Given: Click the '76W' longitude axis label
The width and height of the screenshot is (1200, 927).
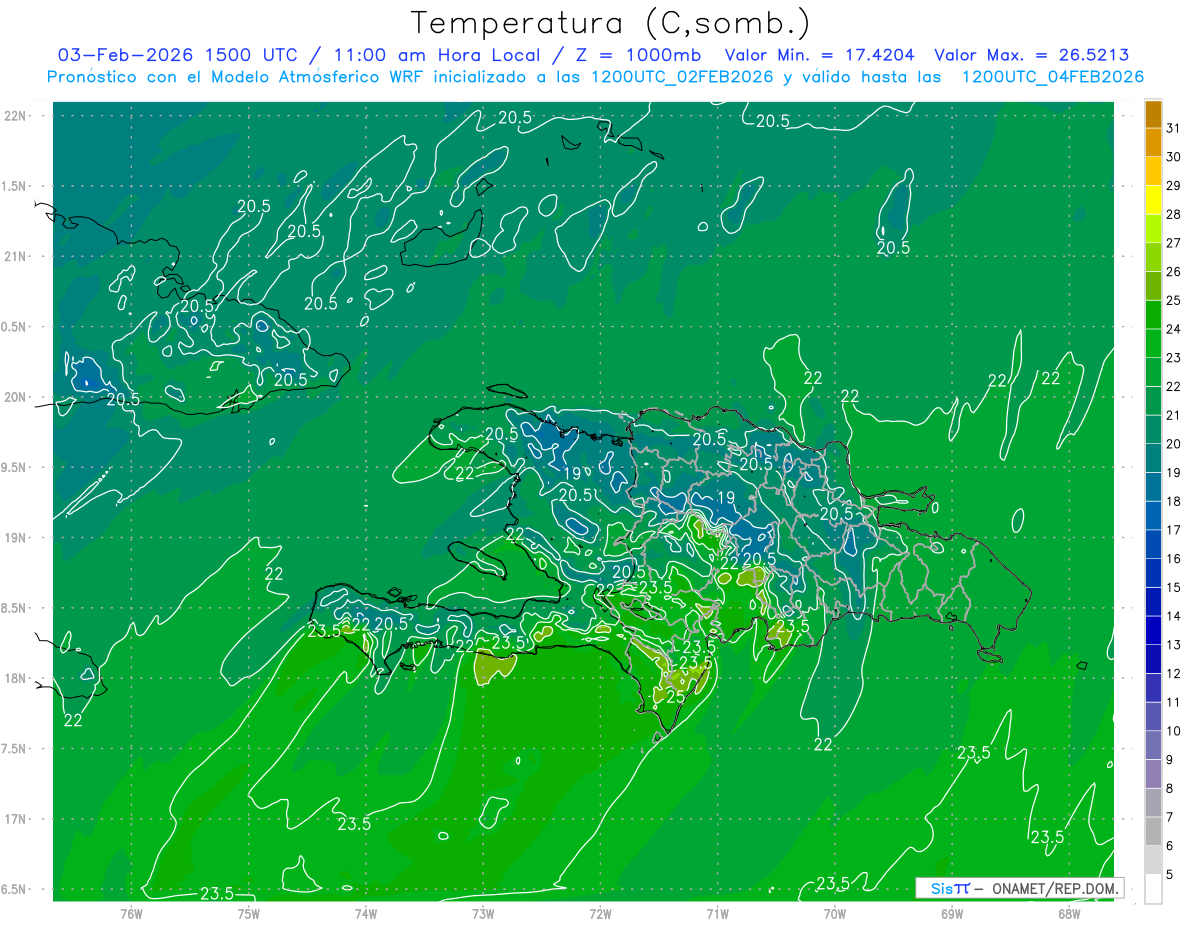Looking at the screenshot, I should [131, 914].
